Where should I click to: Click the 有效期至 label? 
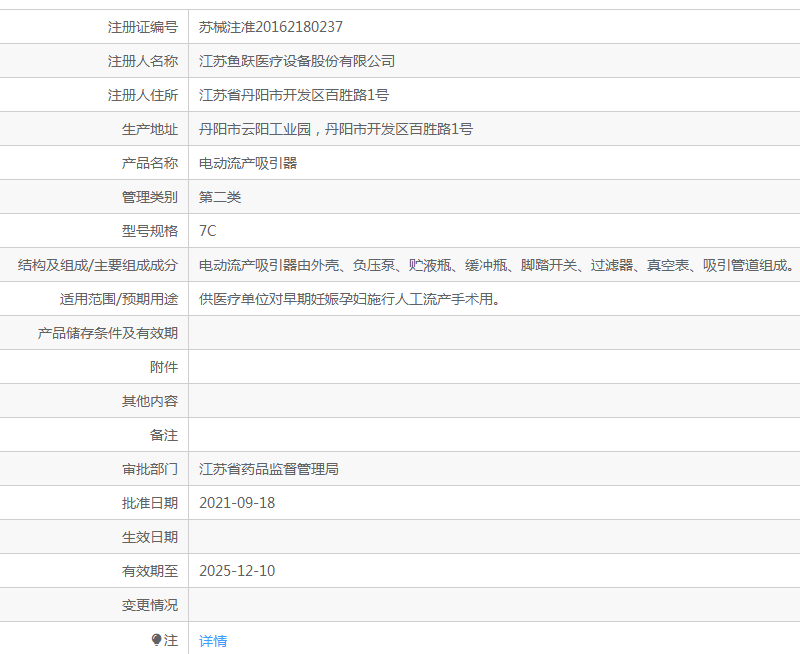(150, 571)
